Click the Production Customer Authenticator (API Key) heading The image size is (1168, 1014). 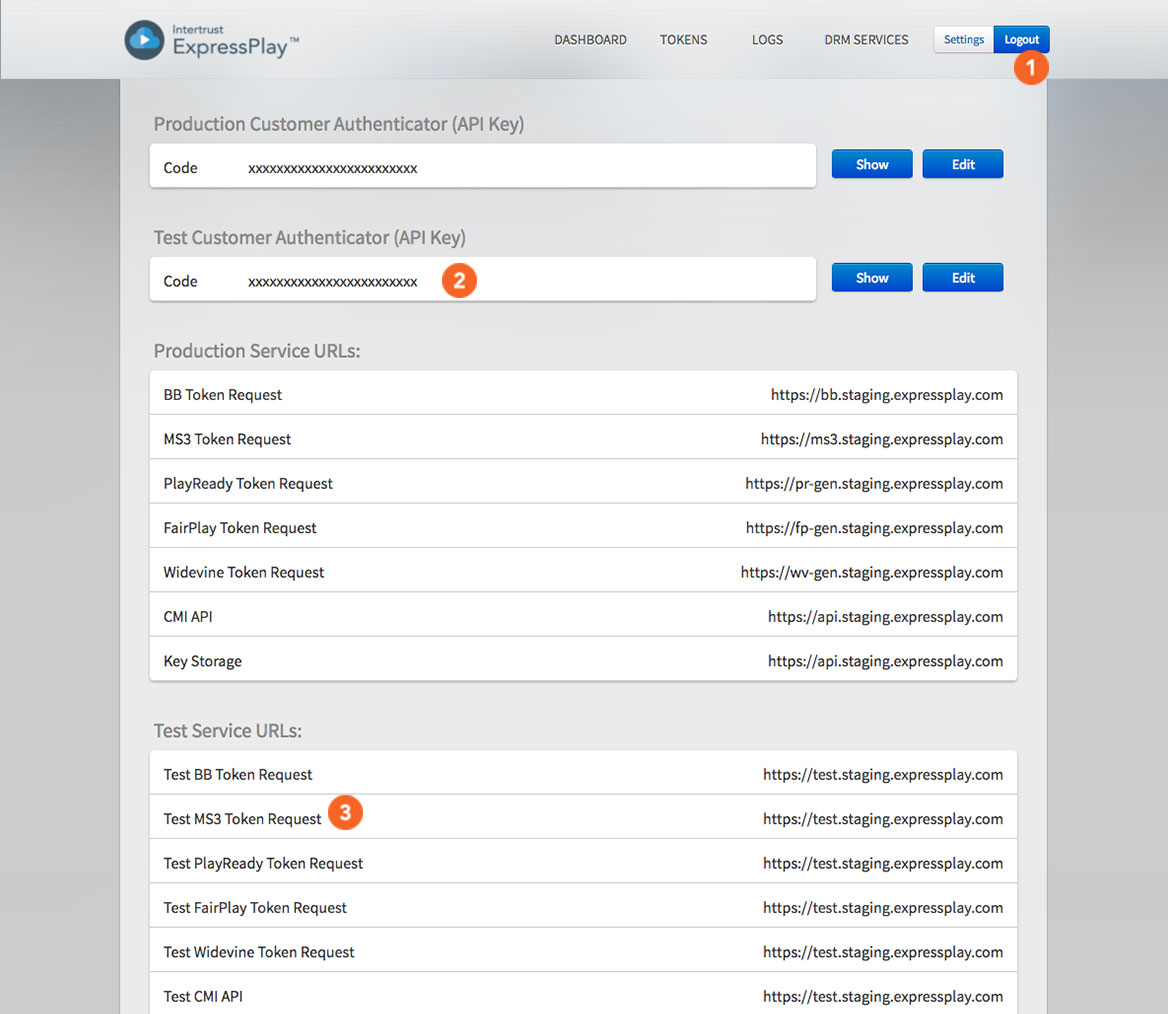point(339,124)
